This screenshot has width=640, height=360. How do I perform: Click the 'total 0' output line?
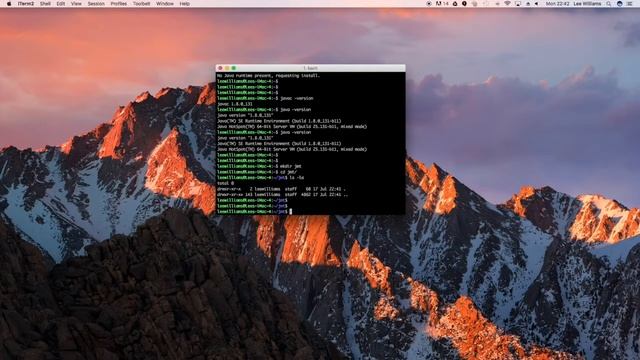226,184
